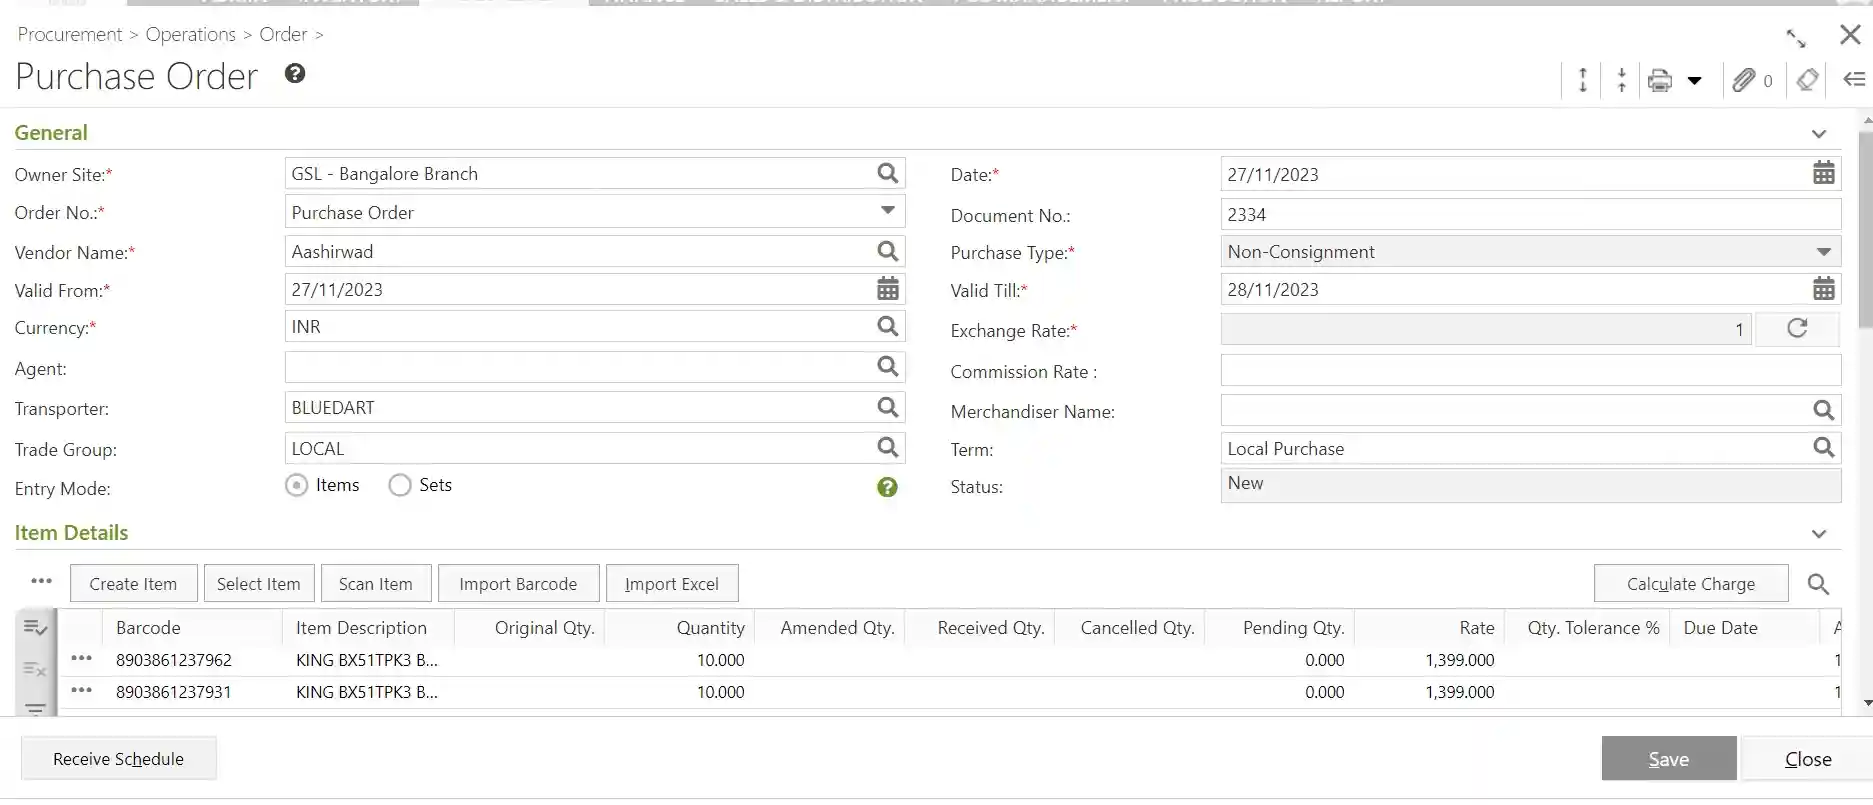Search Currency lookup icon

click(887, 326)
